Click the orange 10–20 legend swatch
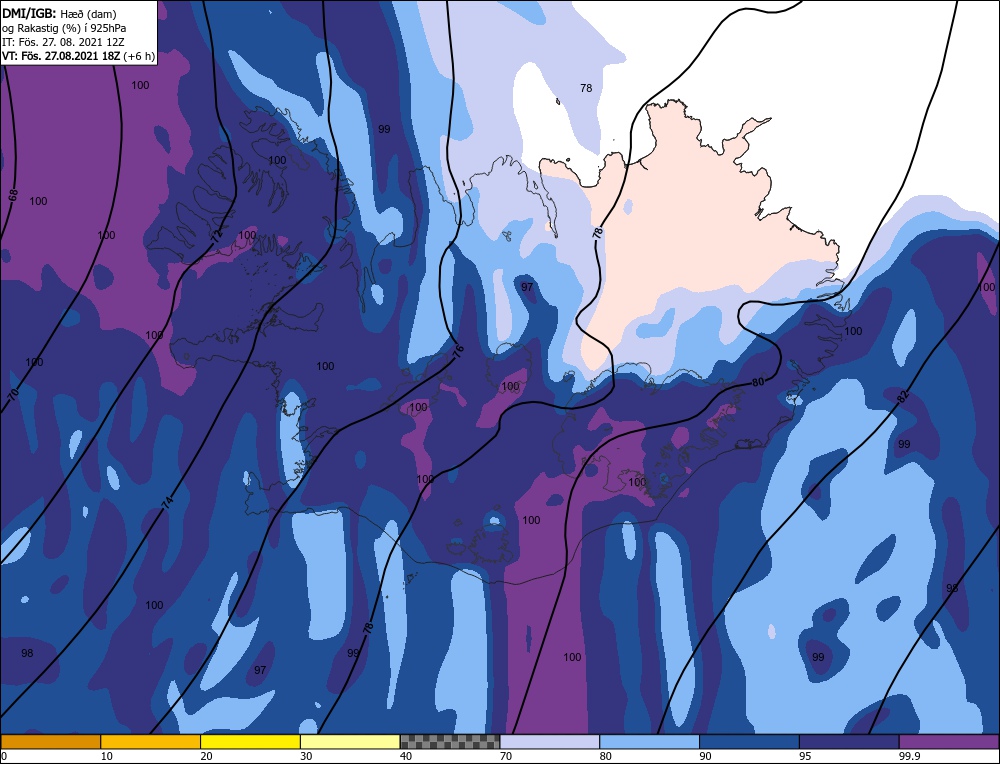Image resolution: width=1000 pixels, height=764 pixels. point(151,742)
